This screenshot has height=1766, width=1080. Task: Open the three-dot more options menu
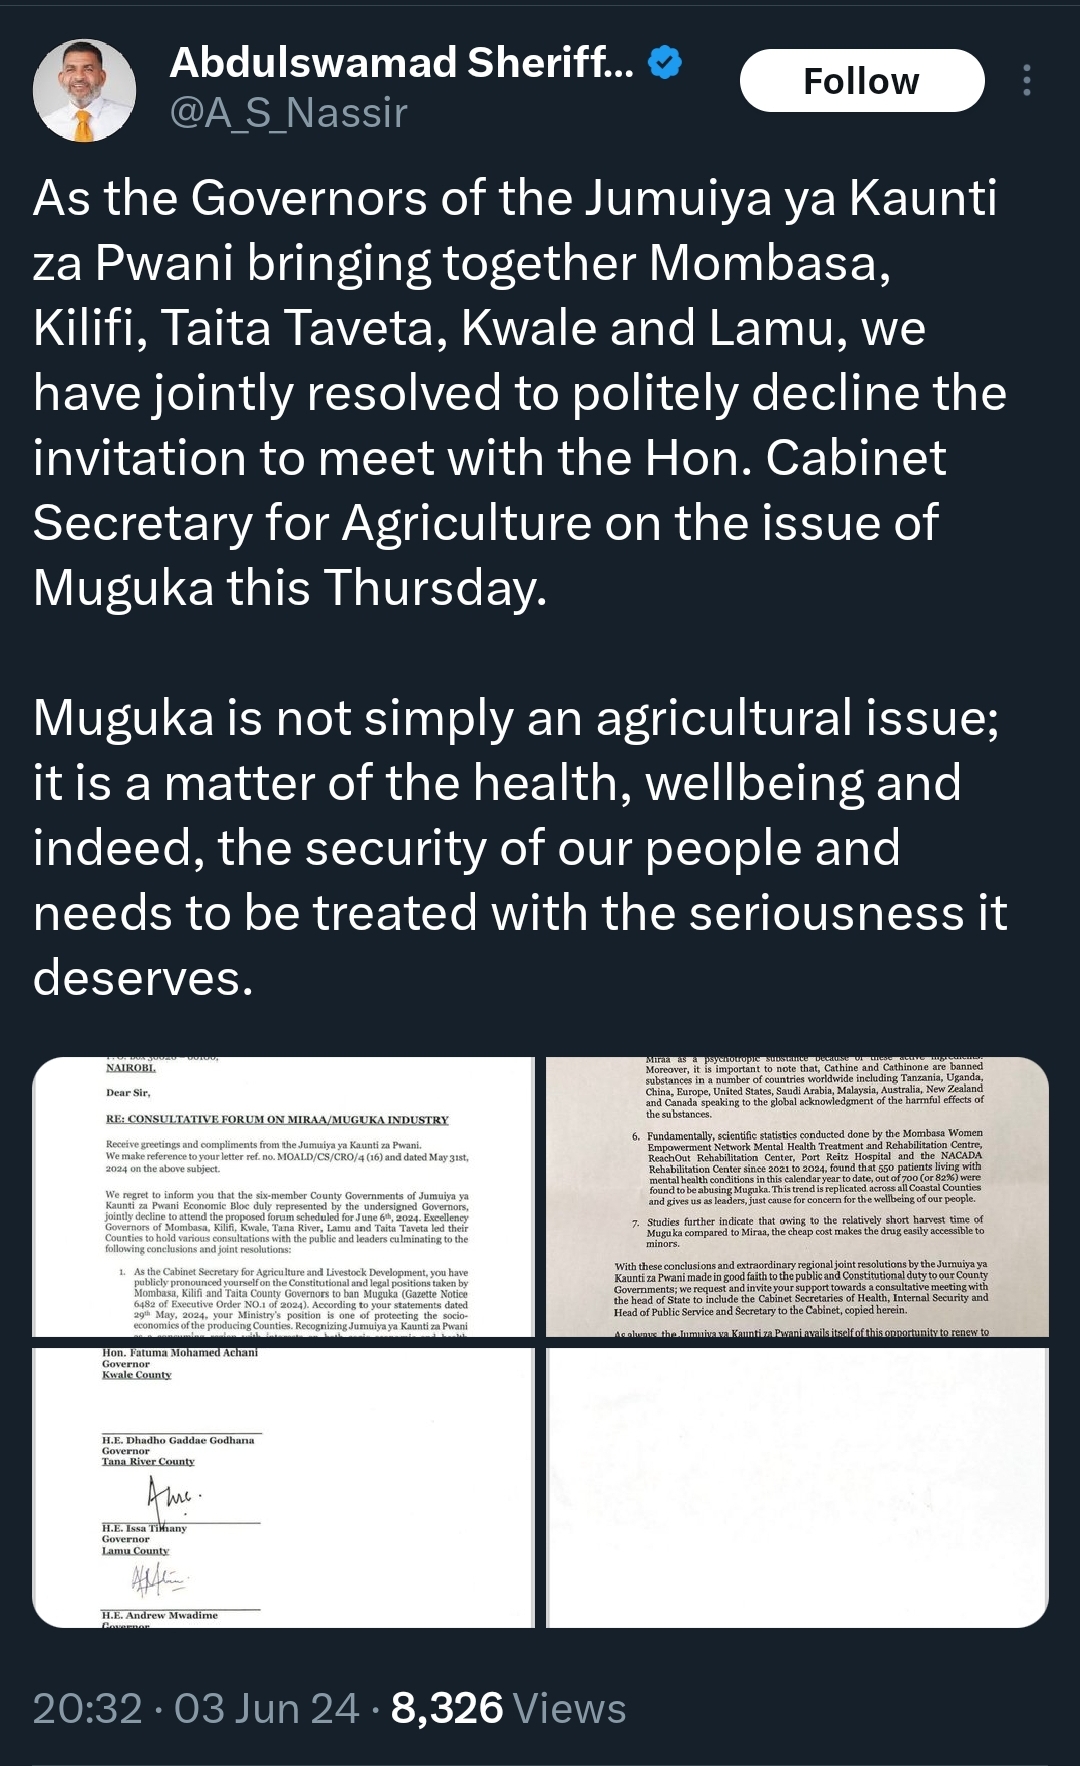click(1027, 81)
